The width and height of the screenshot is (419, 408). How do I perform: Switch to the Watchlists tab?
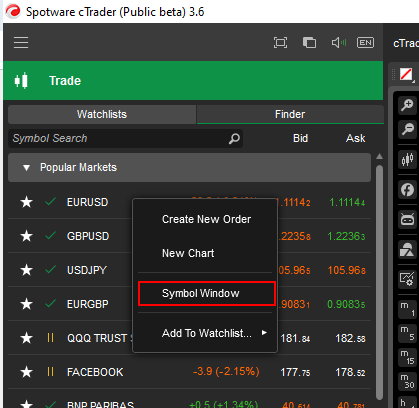click(x=102, y=114)
